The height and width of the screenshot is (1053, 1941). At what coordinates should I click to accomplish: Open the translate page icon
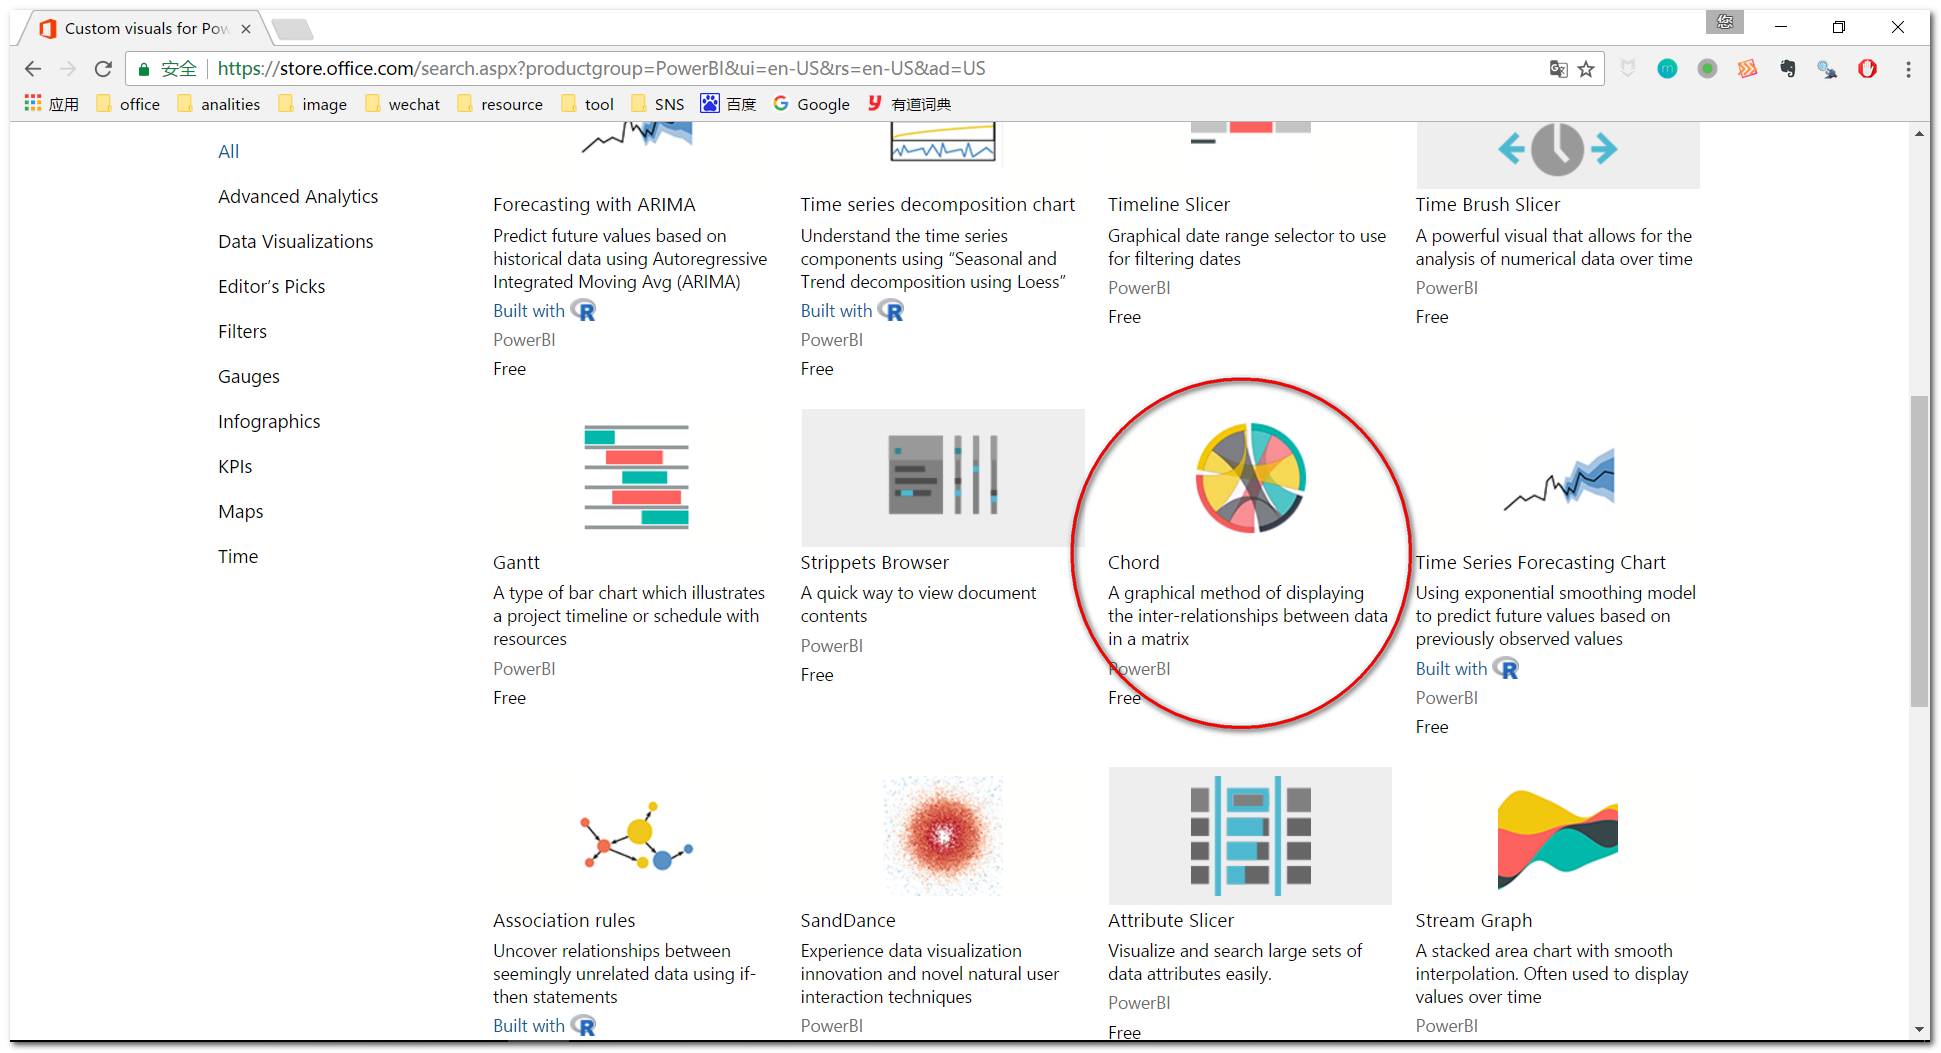click(1558, 69)
